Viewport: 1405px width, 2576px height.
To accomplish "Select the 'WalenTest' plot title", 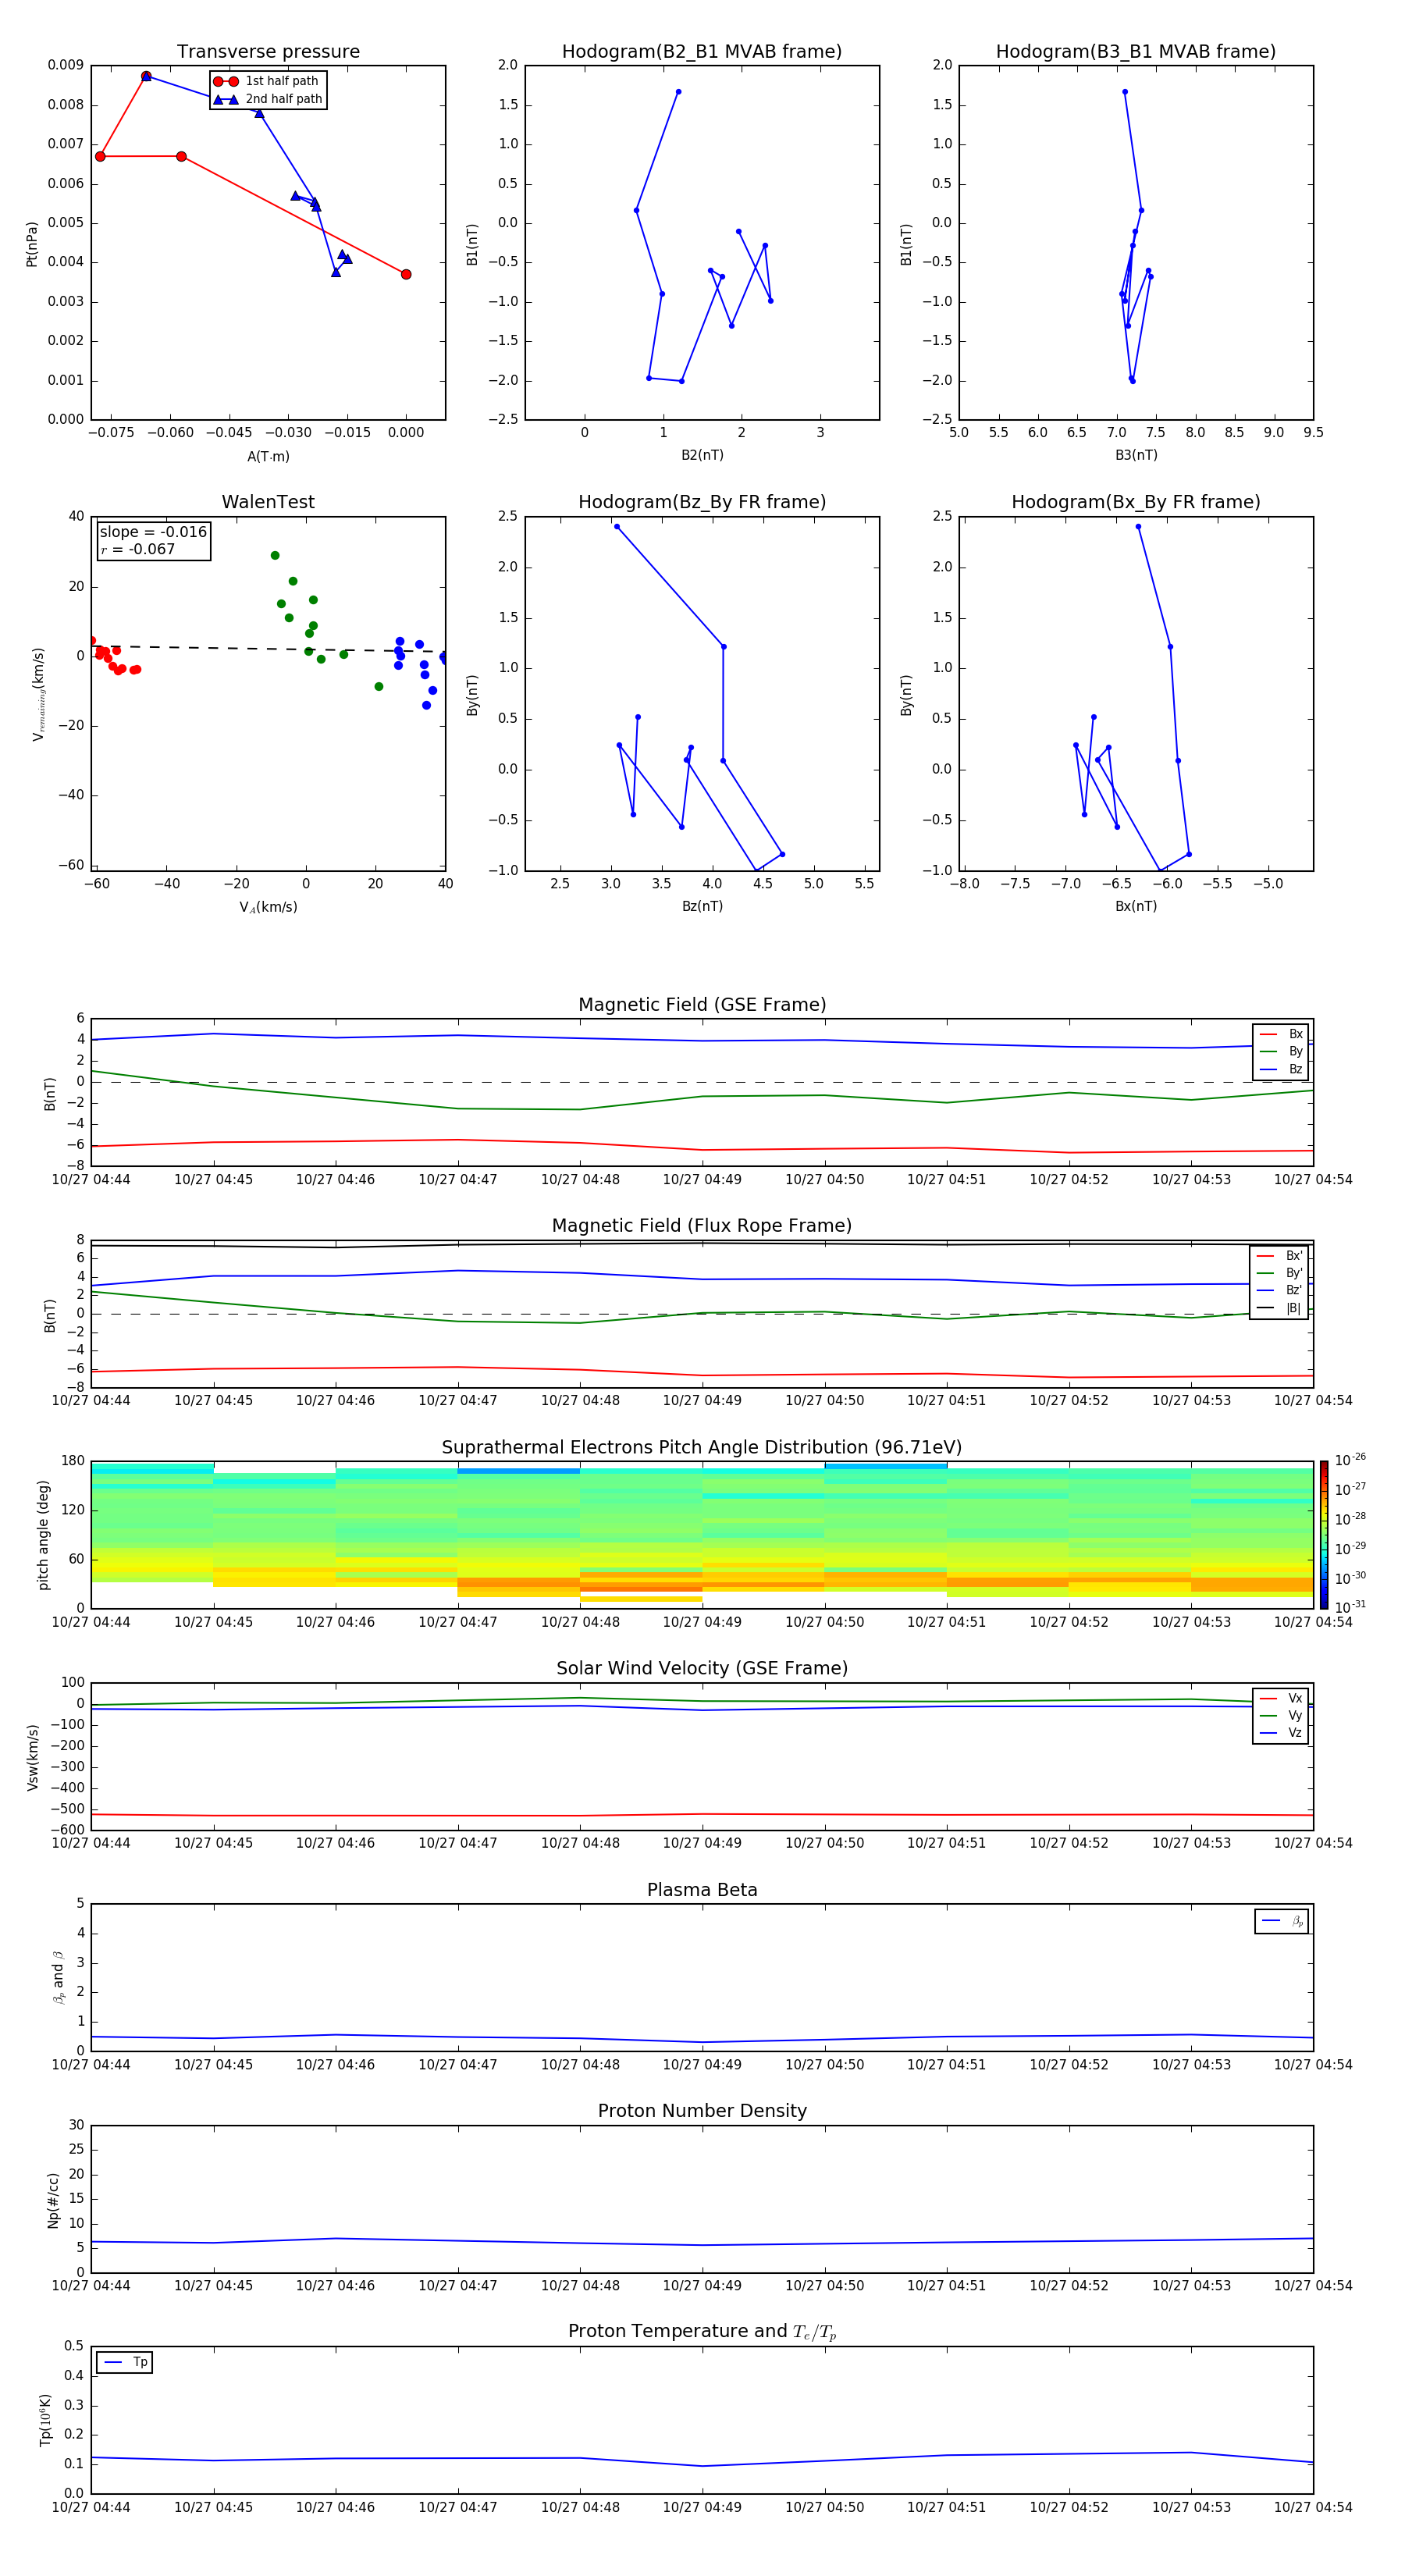I will [268, 502].
